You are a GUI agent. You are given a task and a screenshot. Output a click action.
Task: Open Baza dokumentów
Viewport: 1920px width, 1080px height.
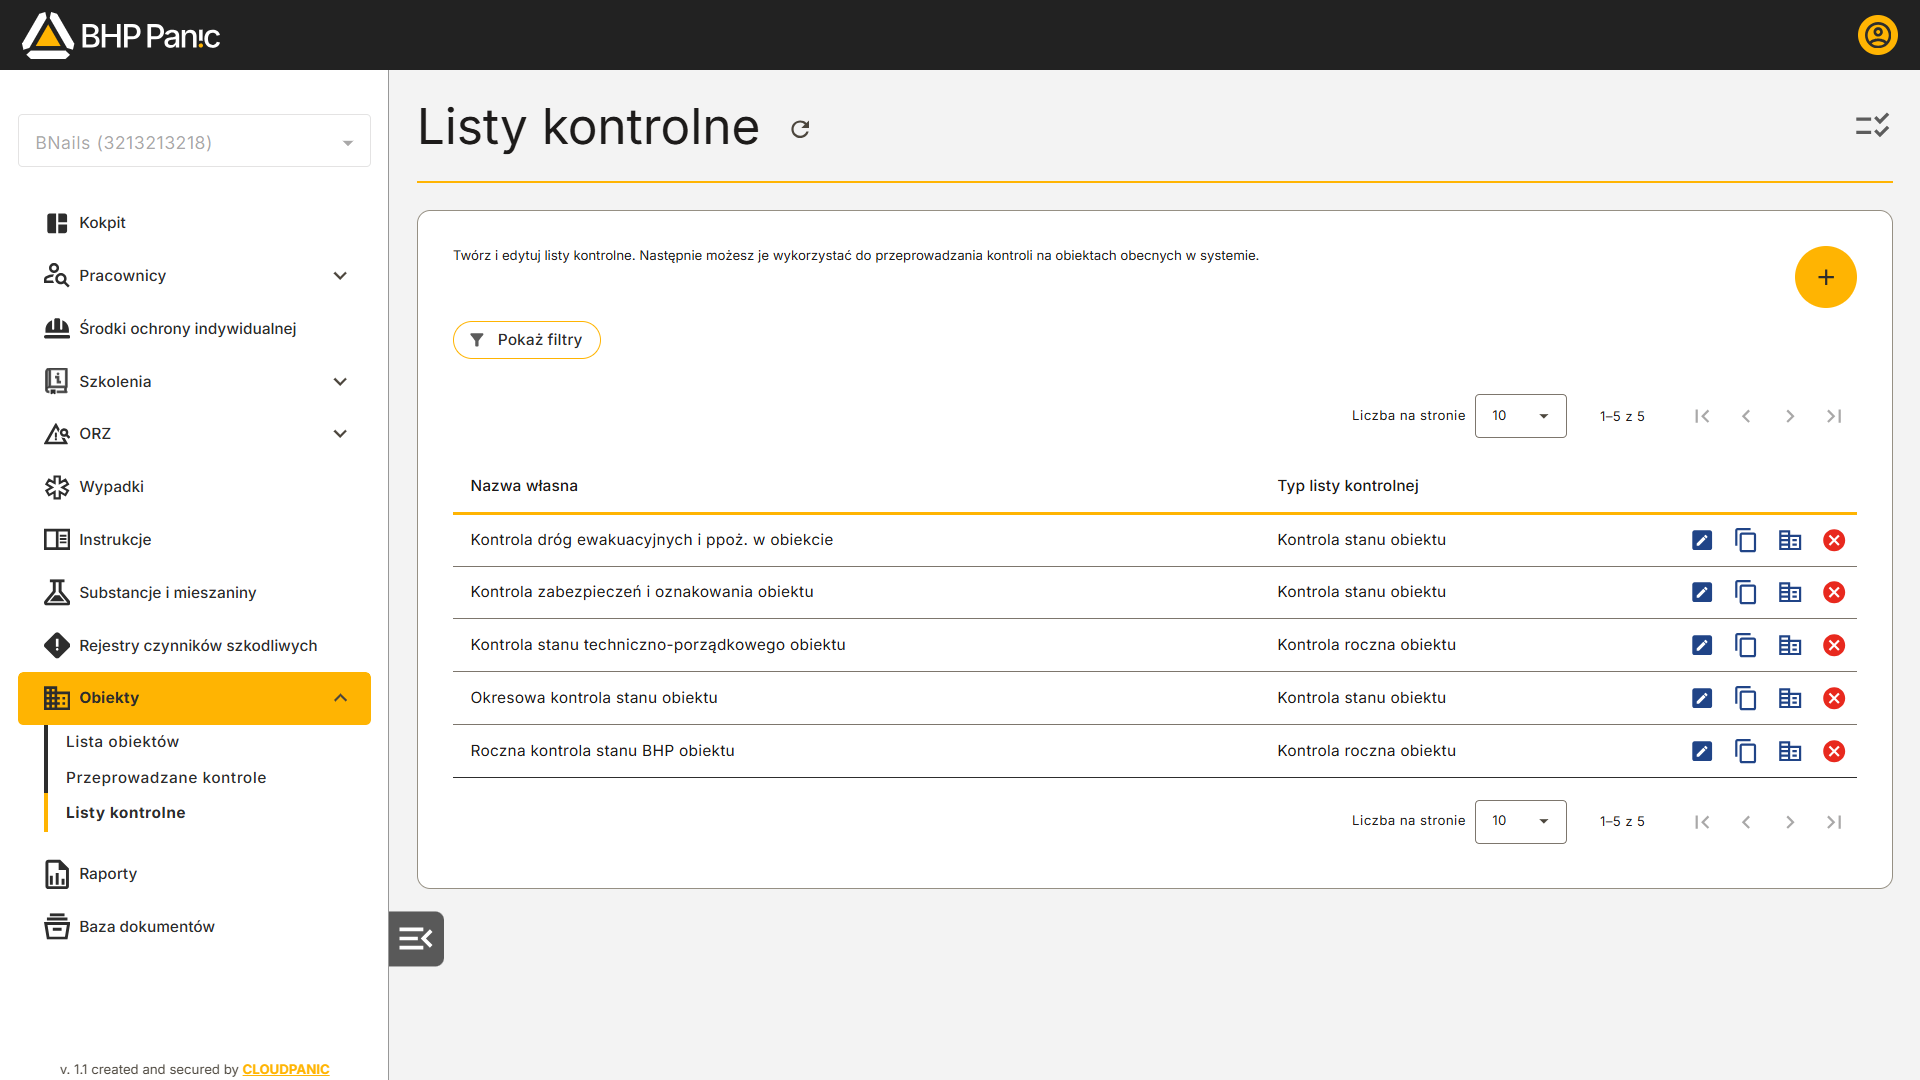click(x=194, y=926)
